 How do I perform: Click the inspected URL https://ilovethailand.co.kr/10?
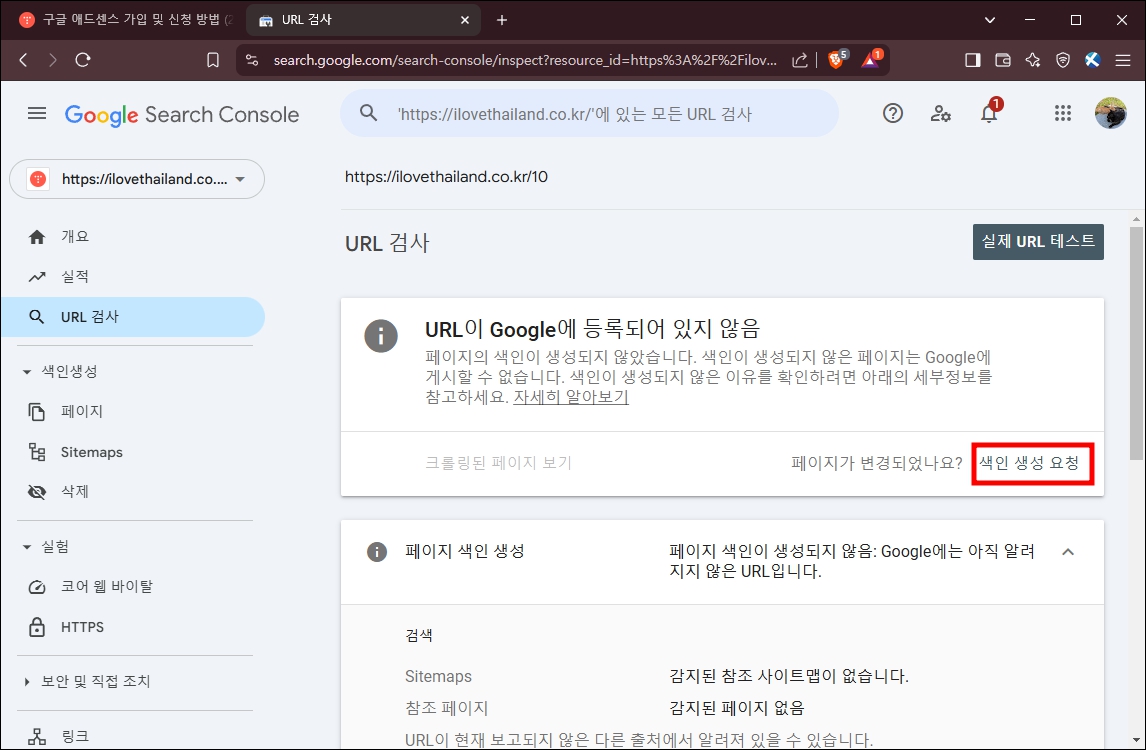pos(447,177)
